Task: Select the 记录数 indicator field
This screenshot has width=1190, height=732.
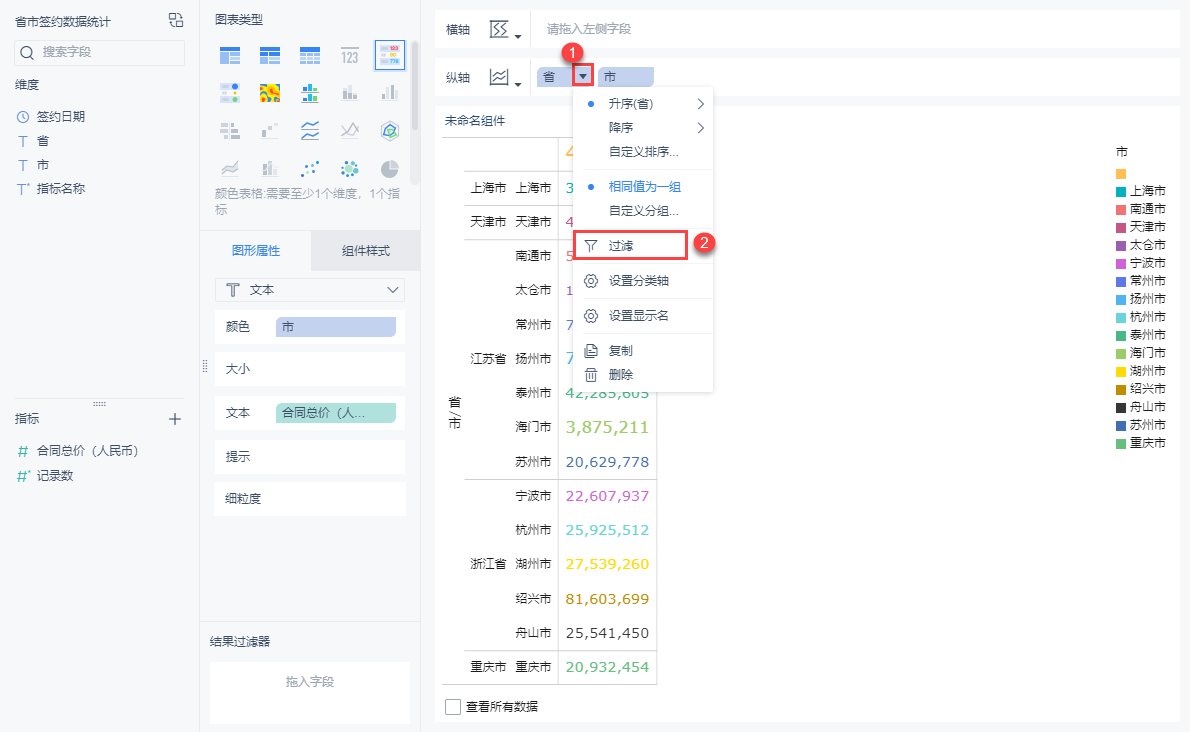Action: 55,476
